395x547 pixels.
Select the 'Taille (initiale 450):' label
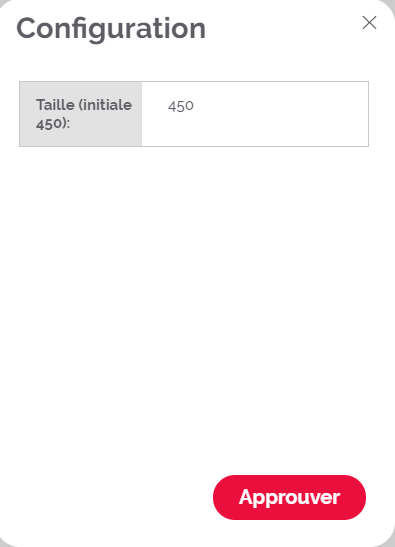(84, 114)
